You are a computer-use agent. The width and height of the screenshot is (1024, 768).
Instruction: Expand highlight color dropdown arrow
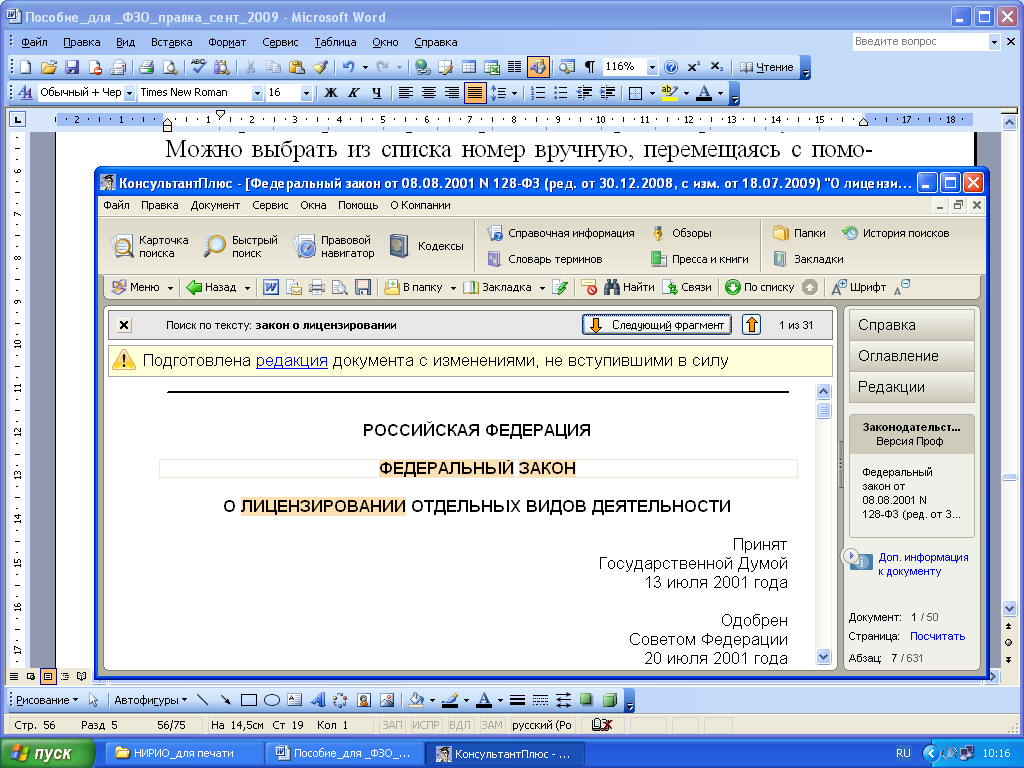click(686, 93)
